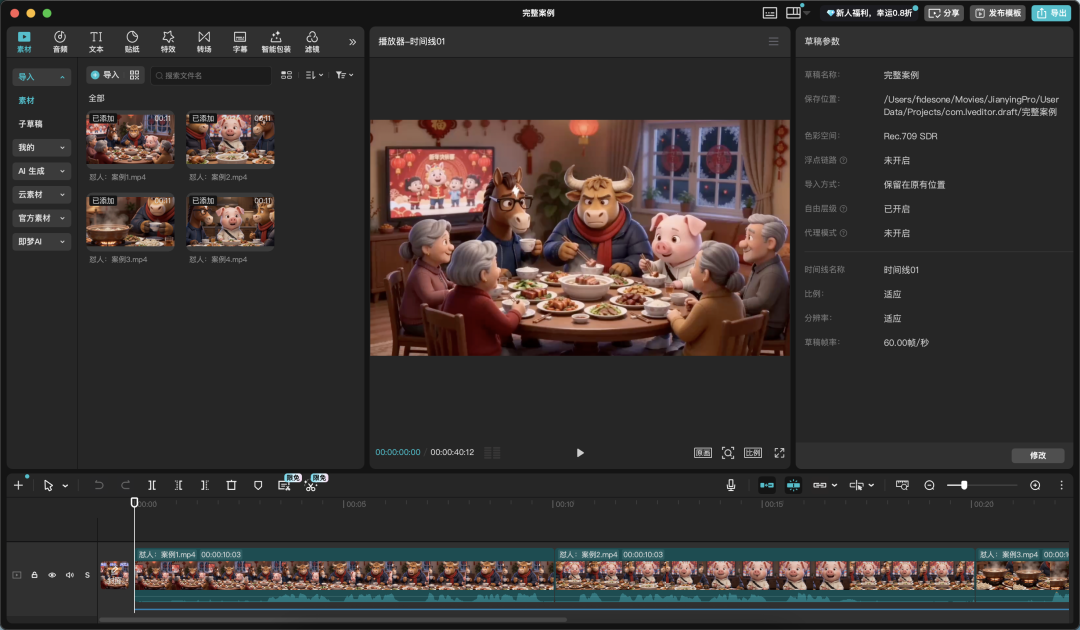This screenshot has width=1080, height=630.
Task: Select the 特效 effects tab
Action: [168, 41]
